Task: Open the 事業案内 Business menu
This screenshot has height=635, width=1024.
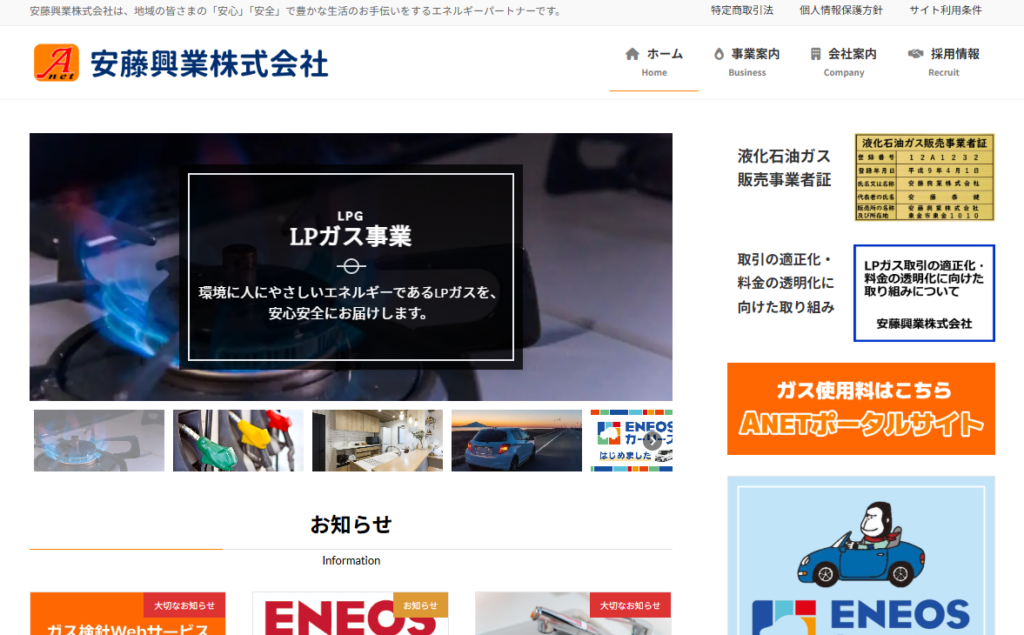Action: 746,62
